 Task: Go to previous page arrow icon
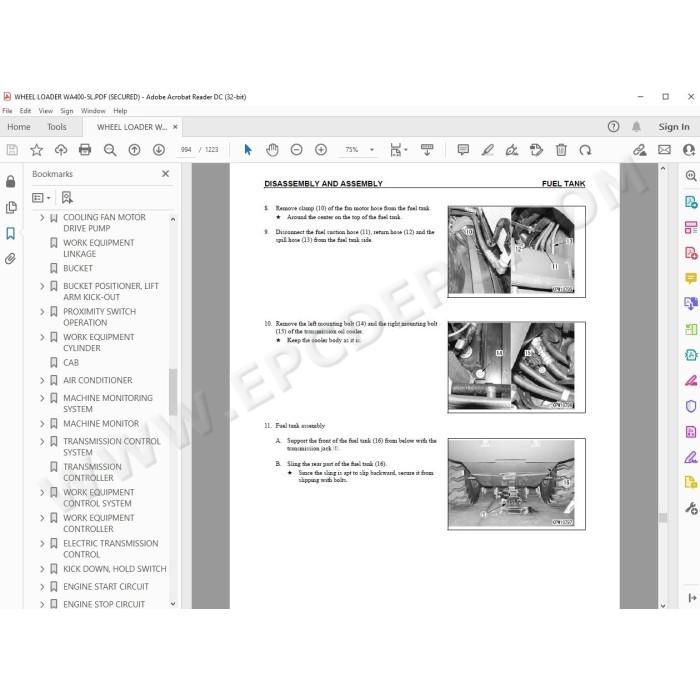click(x=134, y=150)
